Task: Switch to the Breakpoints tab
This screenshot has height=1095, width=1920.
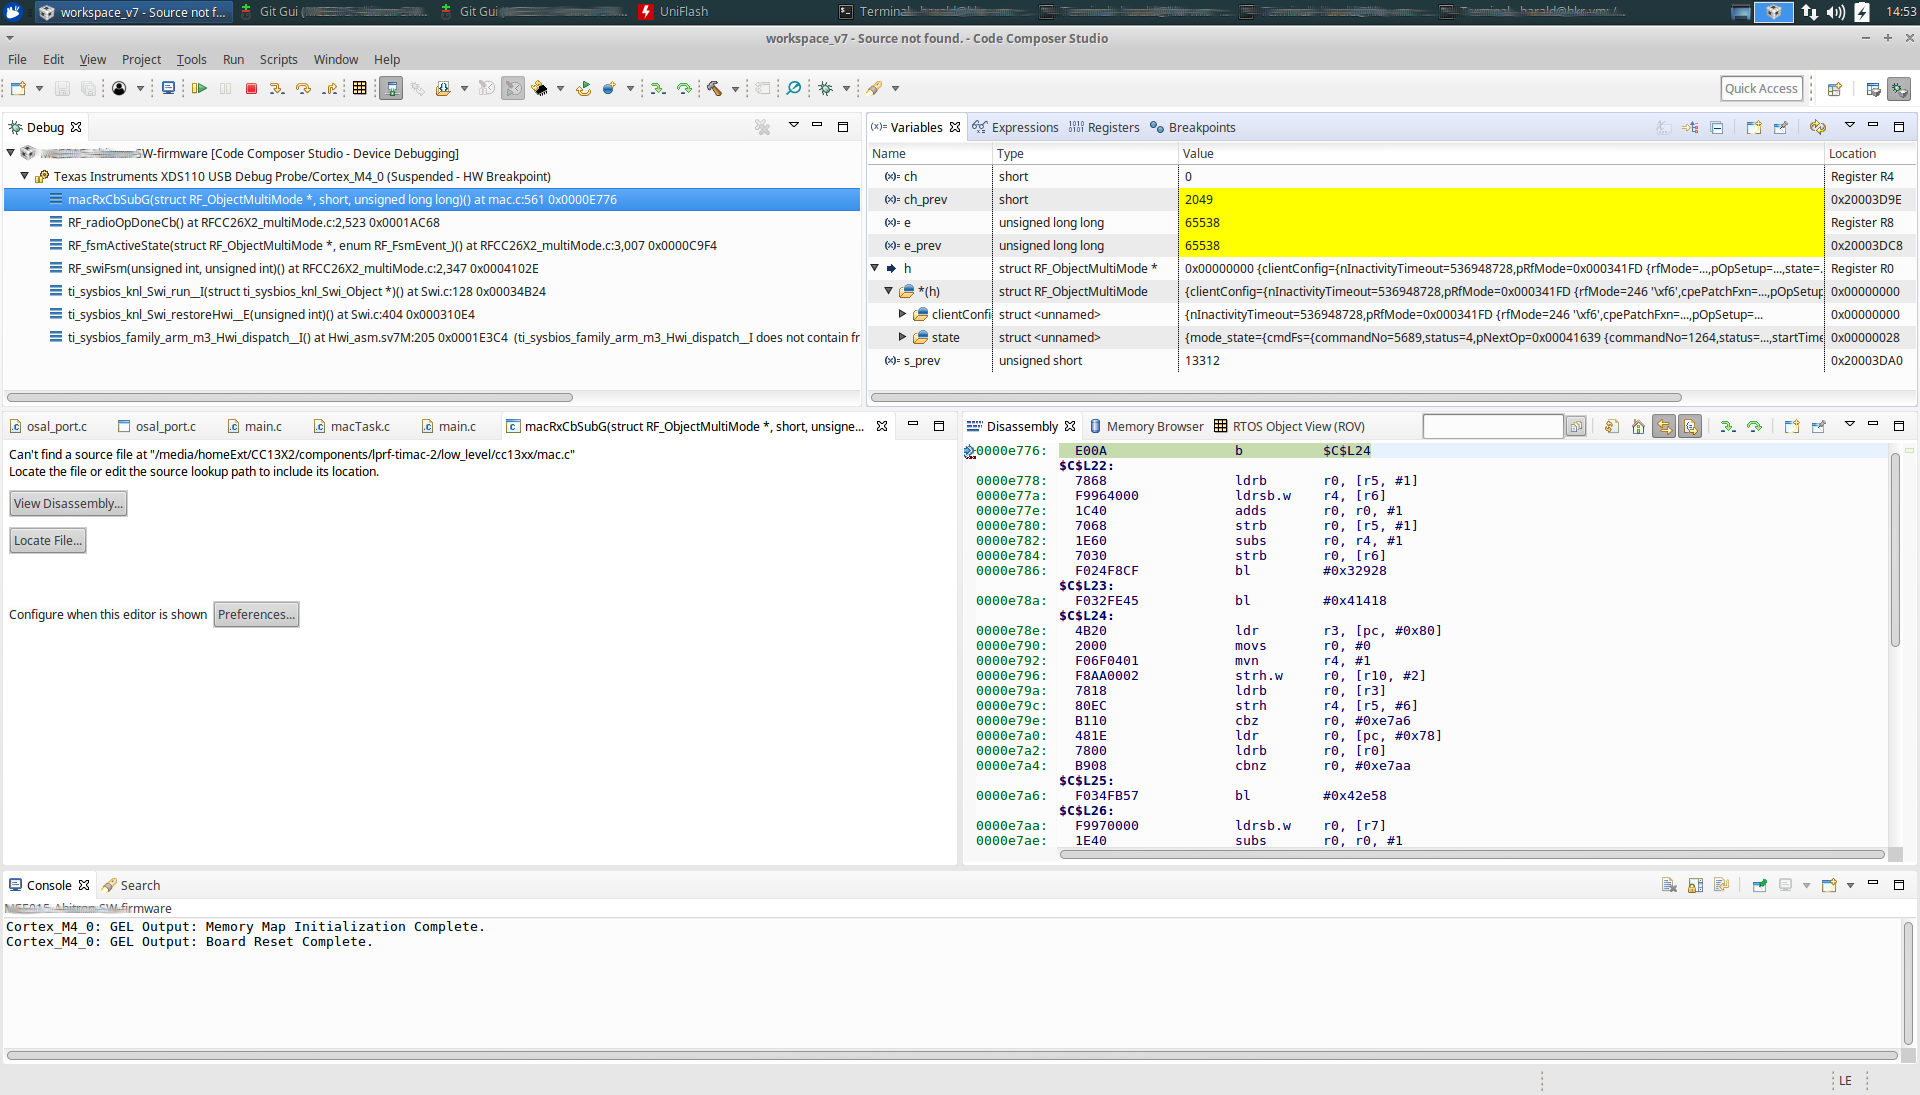Action: click(1192, 128)
